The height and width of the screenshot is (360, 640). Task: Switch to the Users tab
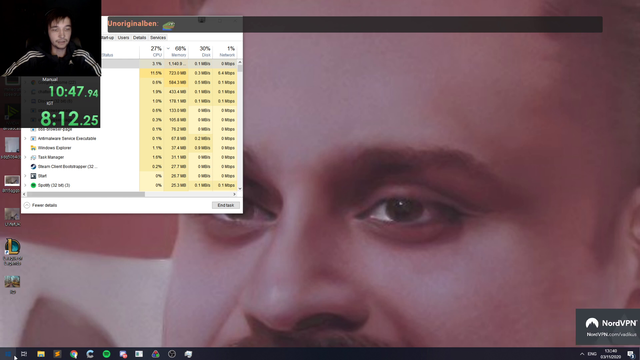[x=123, y=38]
